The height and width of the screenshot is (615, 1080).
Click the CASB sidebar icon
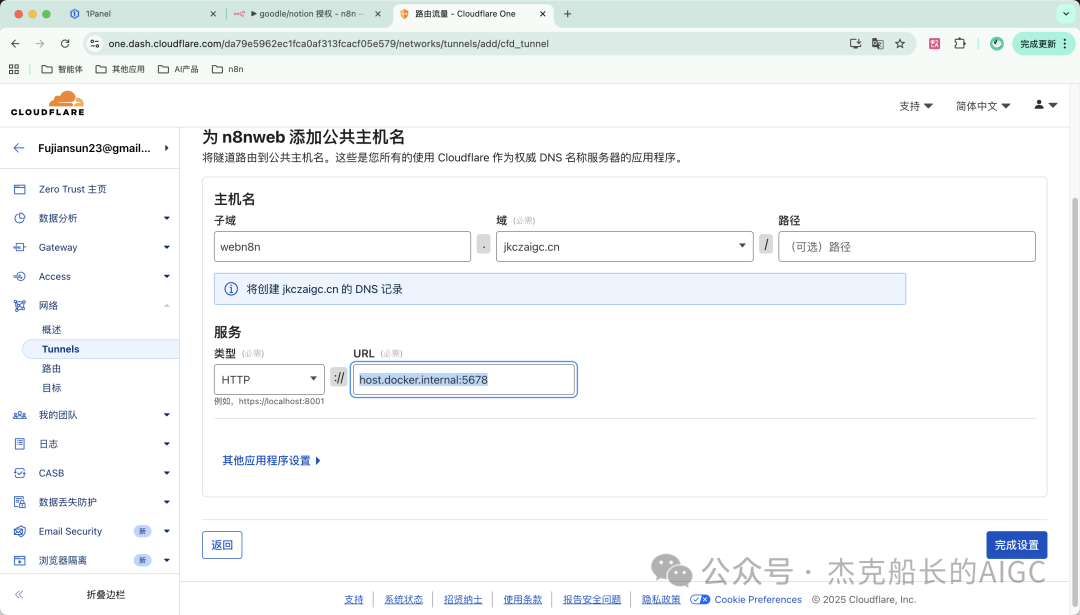[19, 473]
